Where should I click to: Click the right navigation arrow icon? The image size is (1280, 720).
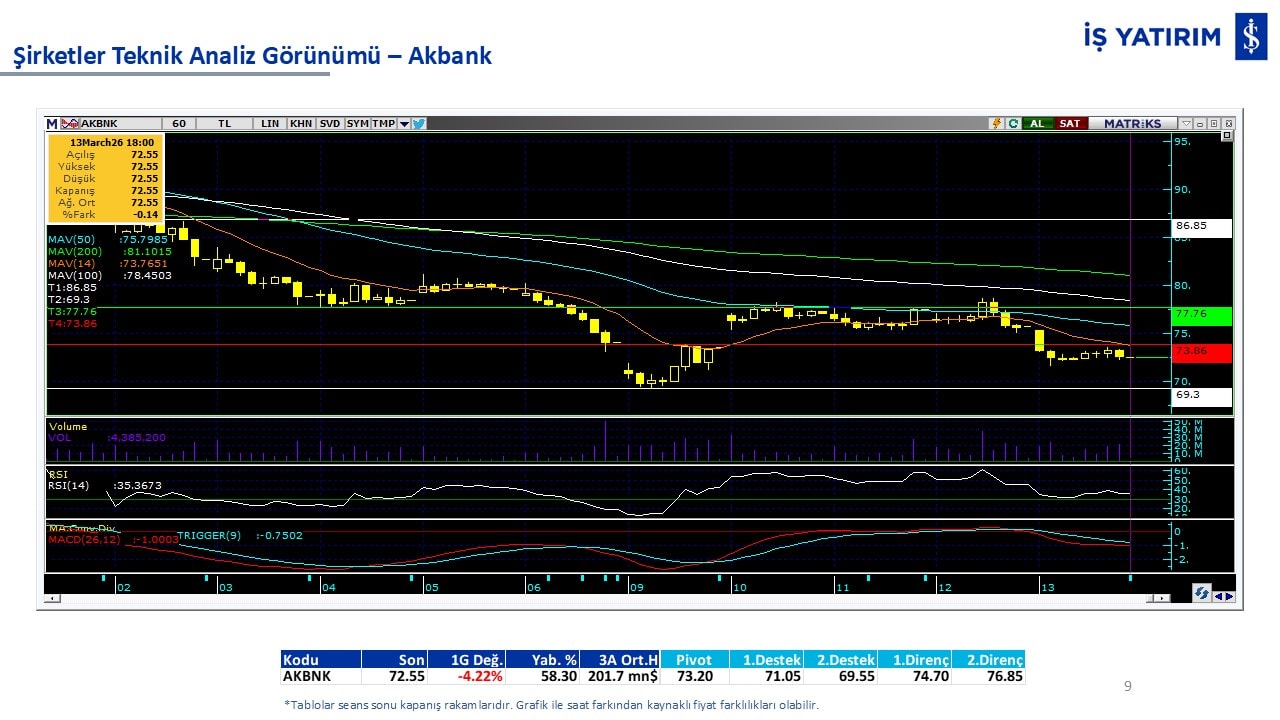(1228, 596)
